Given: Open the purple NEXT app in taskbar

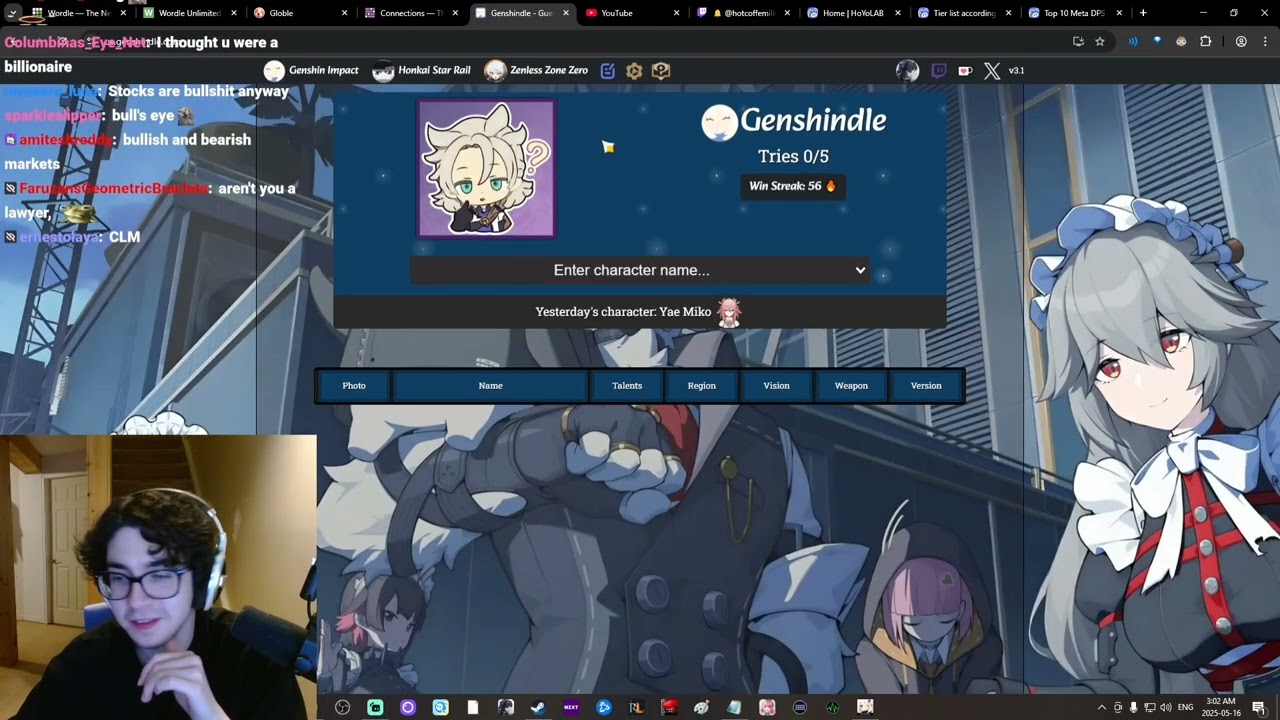Looking at the screenshot, I should (x=571, y=707).
